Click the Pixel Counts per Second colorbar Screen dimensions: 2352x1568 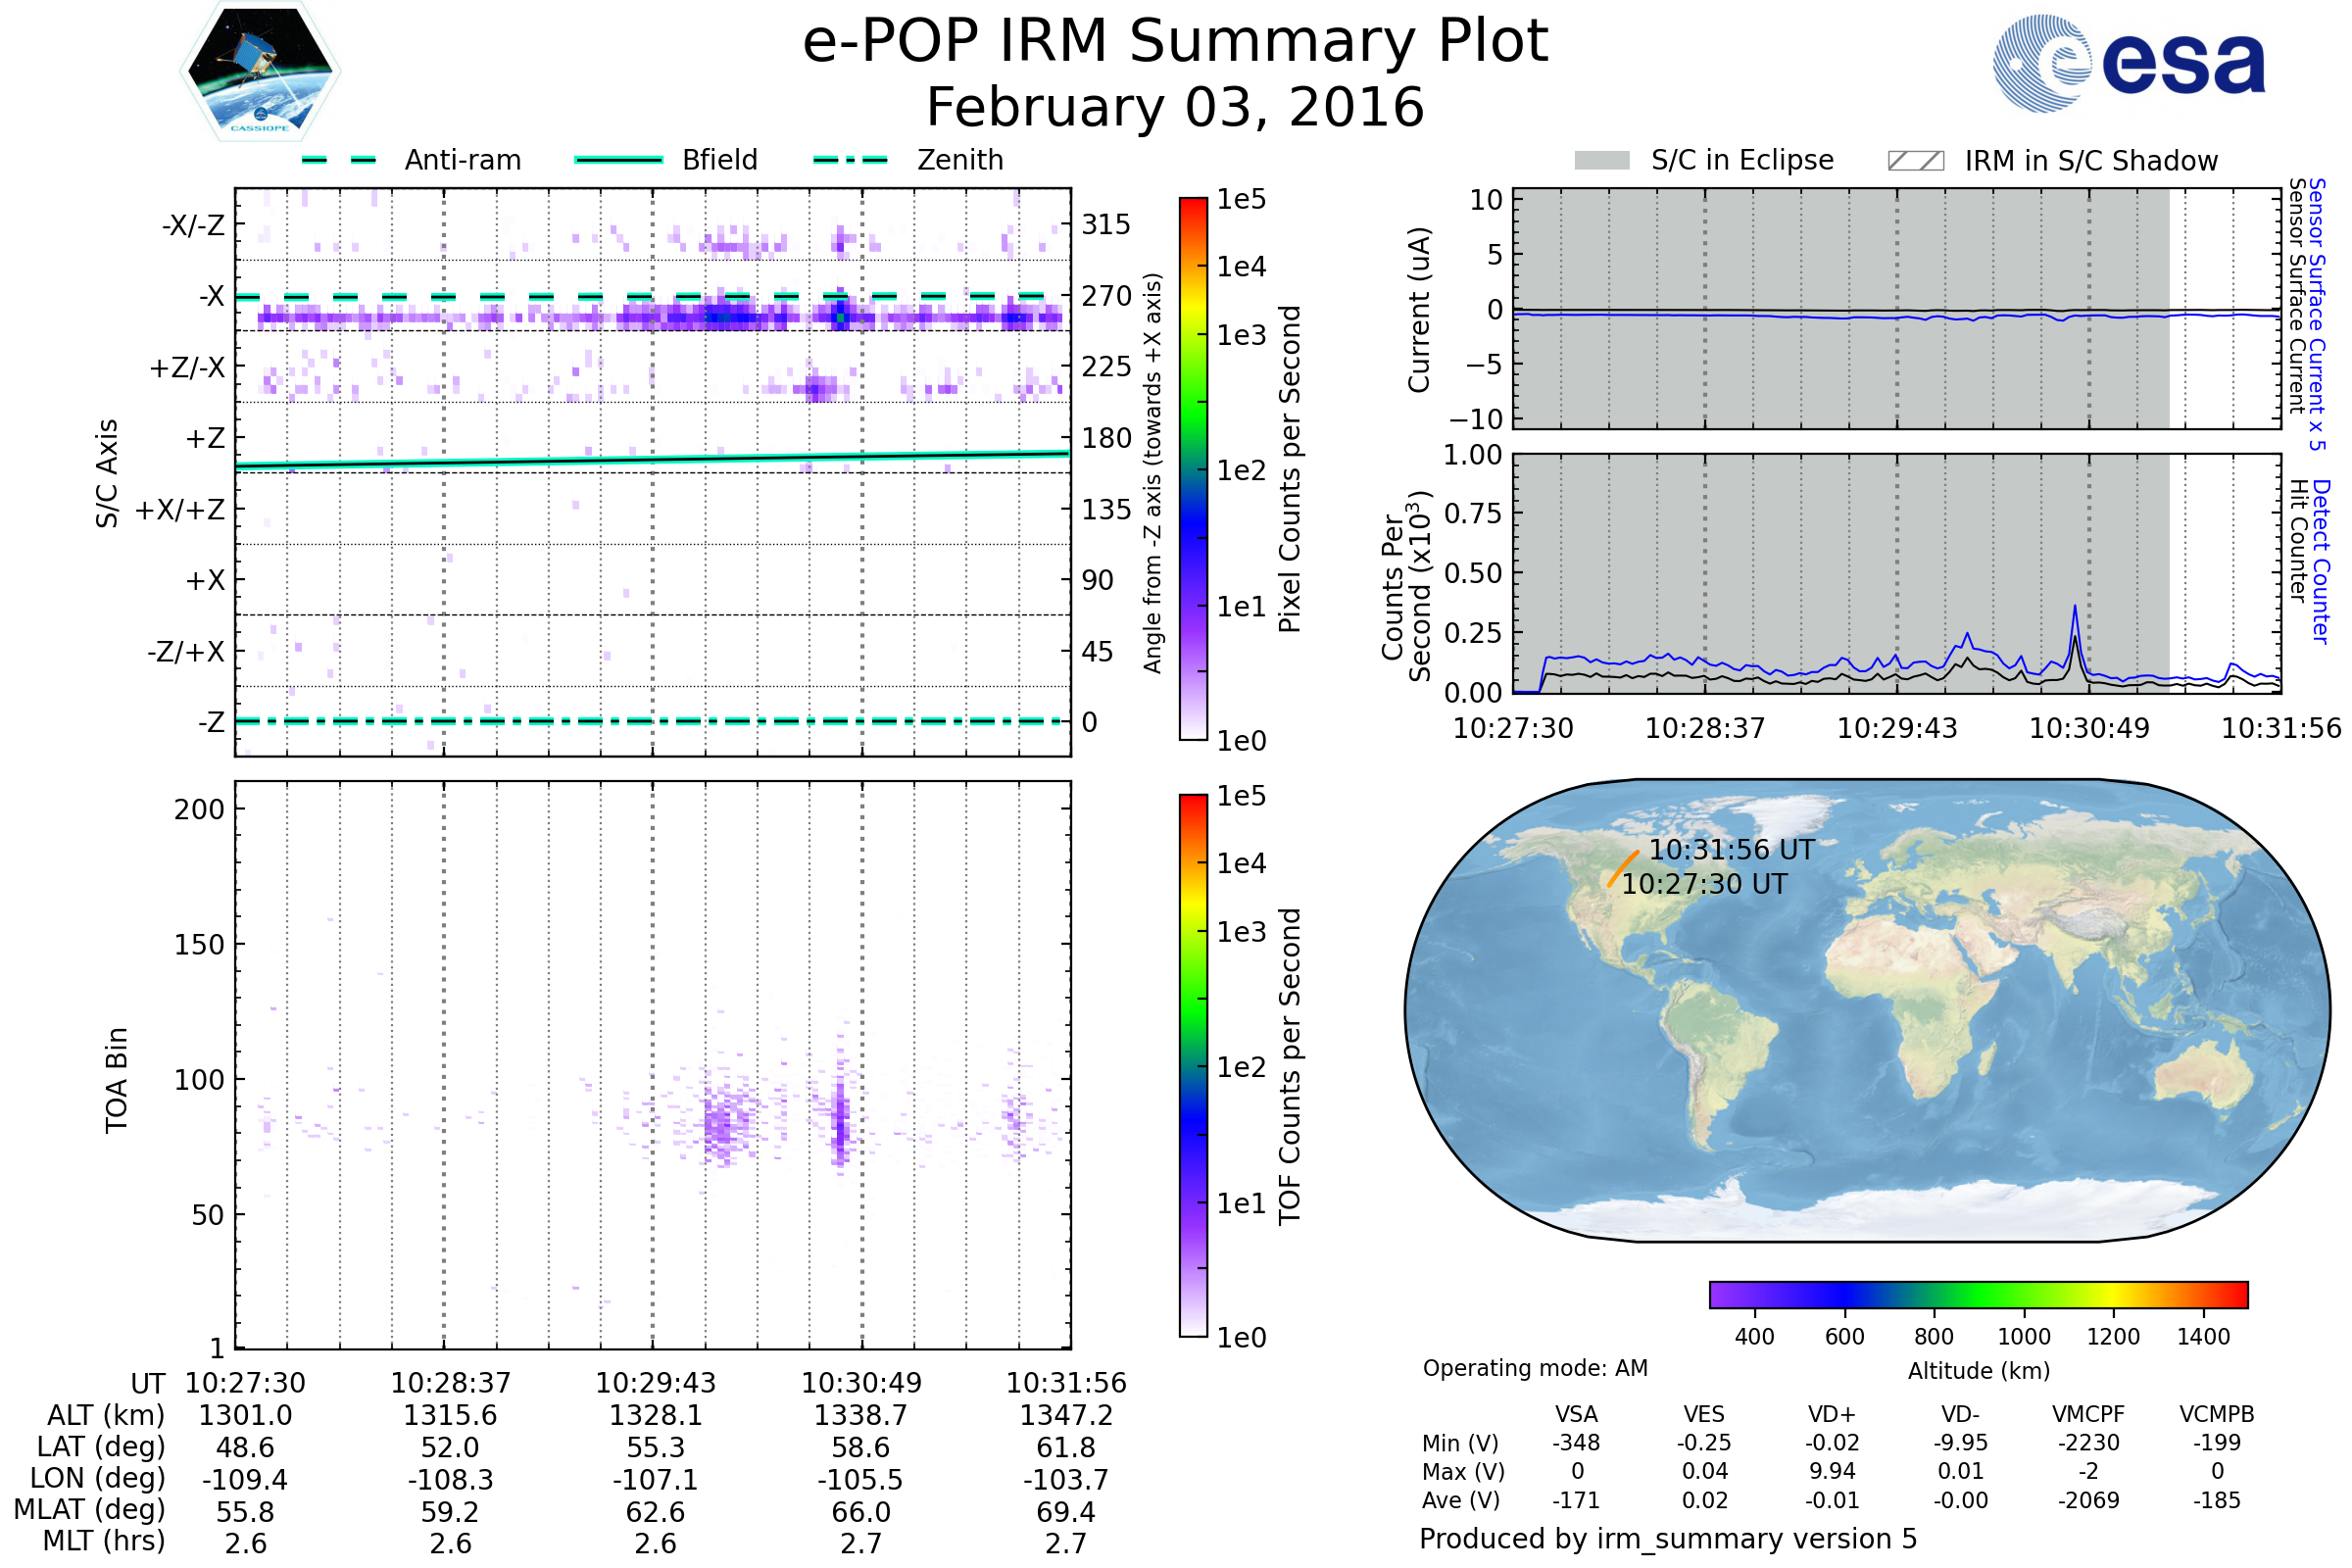pyautogui.click(x=1193, y=470)
